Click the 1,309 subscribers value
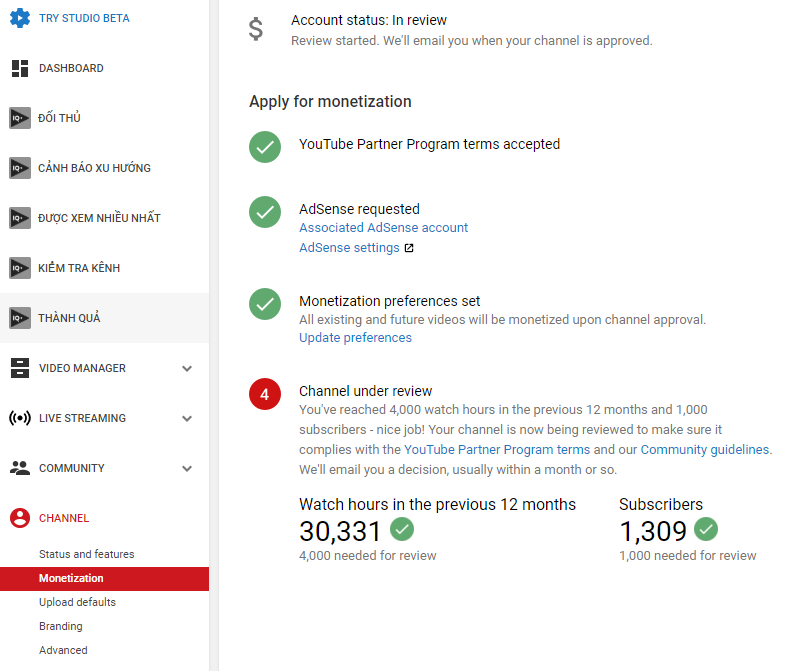This screenshot has height=671, width=798. pos(652,531)
